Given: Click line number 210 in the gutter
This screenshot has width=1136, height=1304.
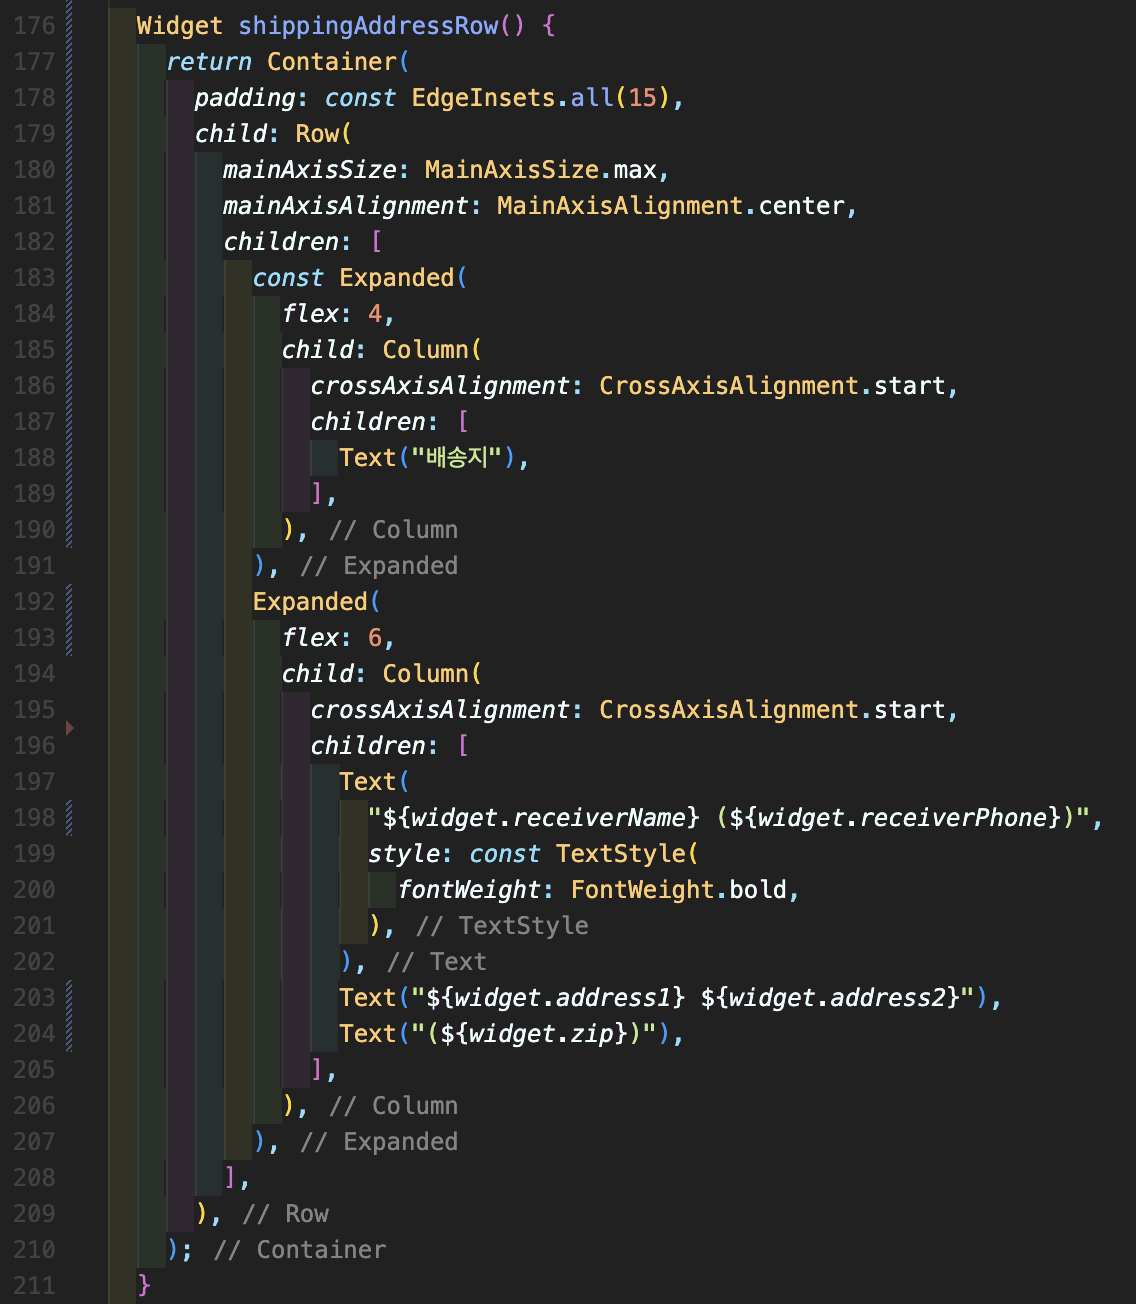Looking at the screenshot, I should coord(34,1250).
